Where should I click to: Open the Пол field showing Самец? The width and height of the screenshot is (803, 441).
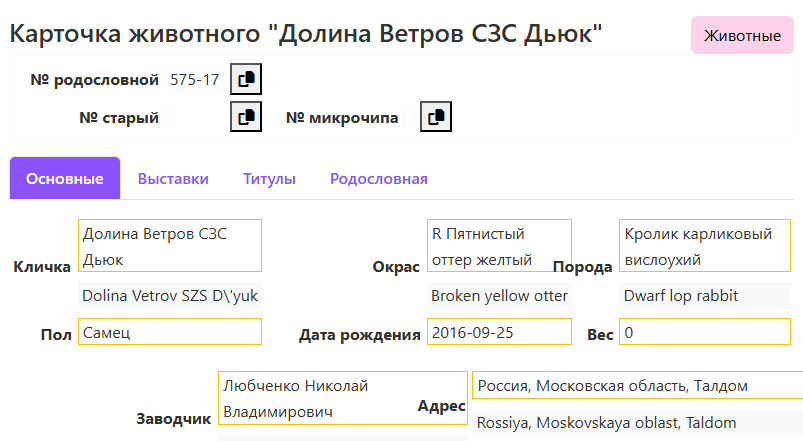coord(170,332)
